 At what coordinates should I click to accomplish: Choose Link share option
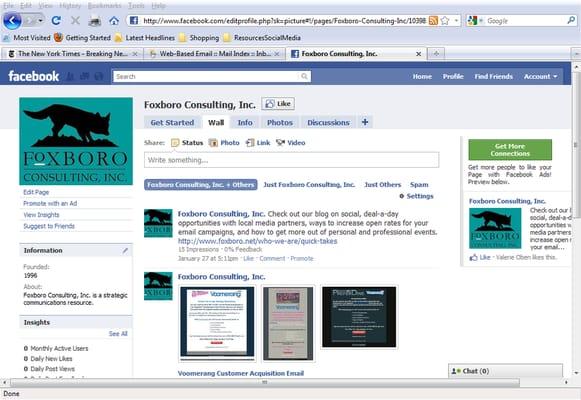point(258,143)
